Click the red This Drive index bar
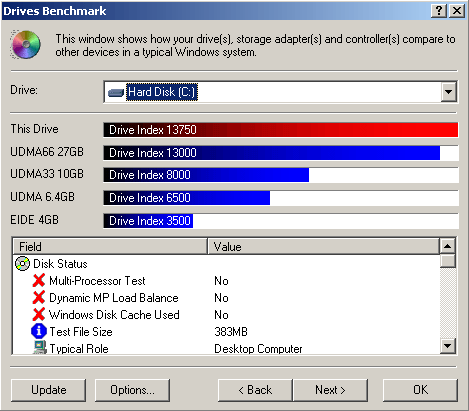This screenshot has height=411, width=469. click(281, 130)
